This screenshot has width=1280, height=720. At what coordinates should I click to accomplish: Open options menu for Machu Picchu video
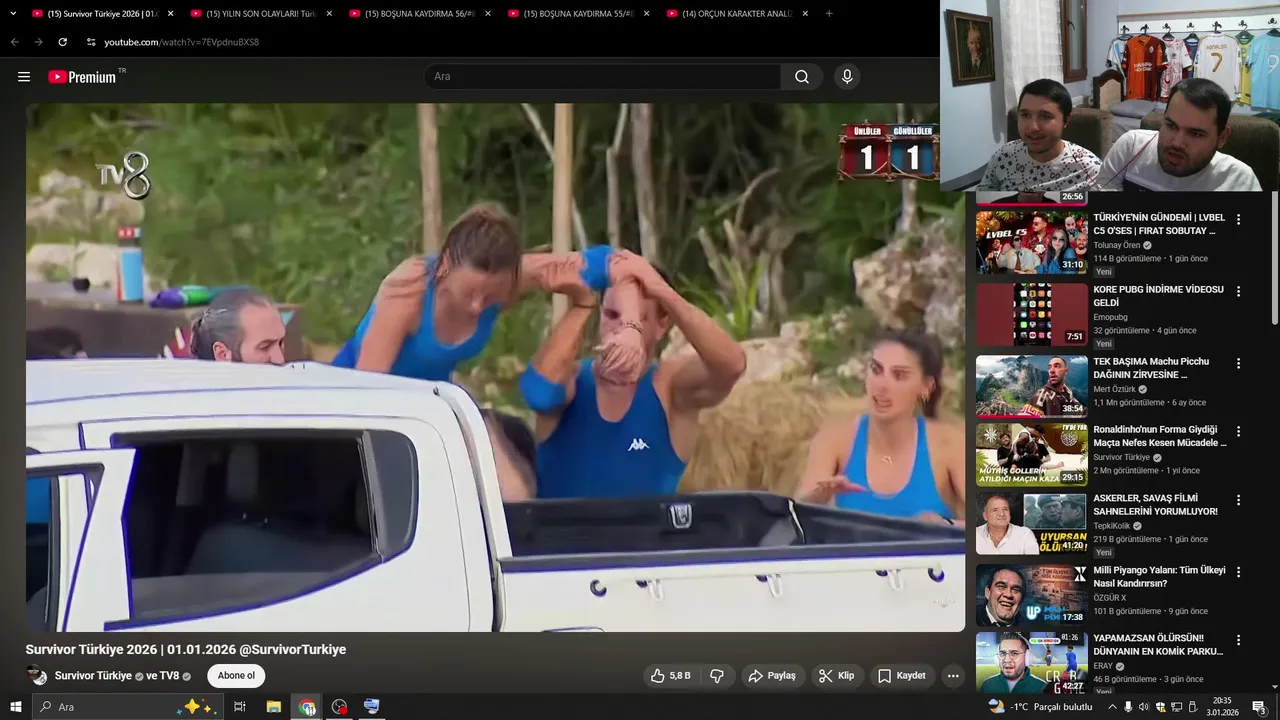click(1238, 363)
